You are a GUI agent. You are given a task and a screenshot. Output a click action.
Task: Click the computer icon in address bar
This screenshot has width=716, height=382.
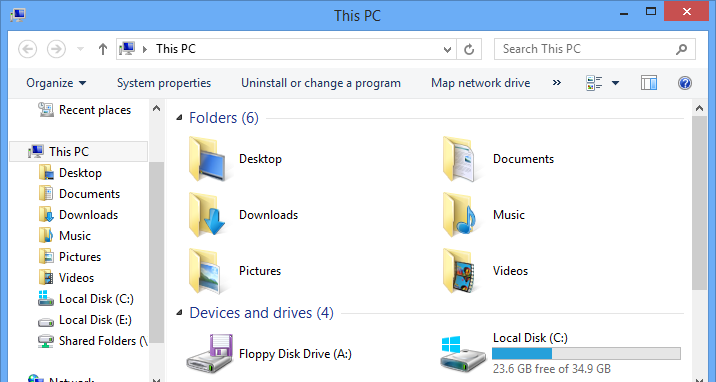(127, 48)
